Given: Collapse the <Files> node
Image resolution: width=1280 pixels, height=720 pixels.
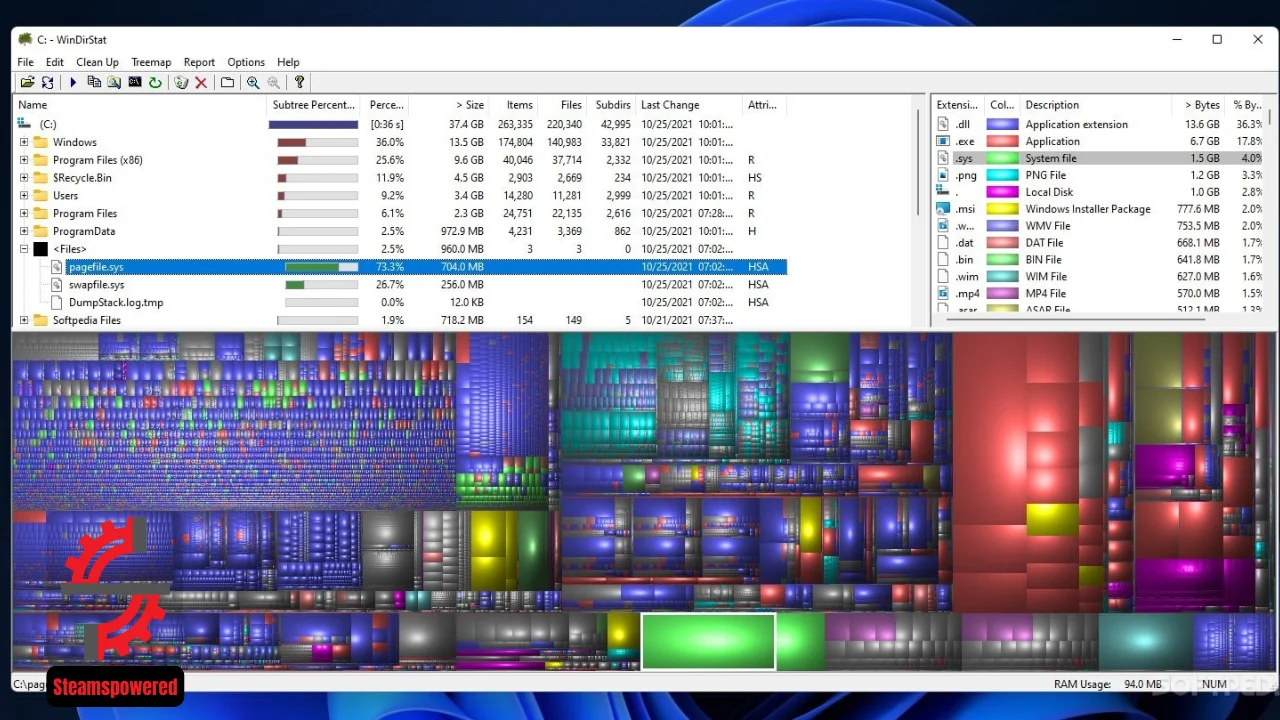Looking at the screenshot, I should pyautogui.click(x=24, y=249).
